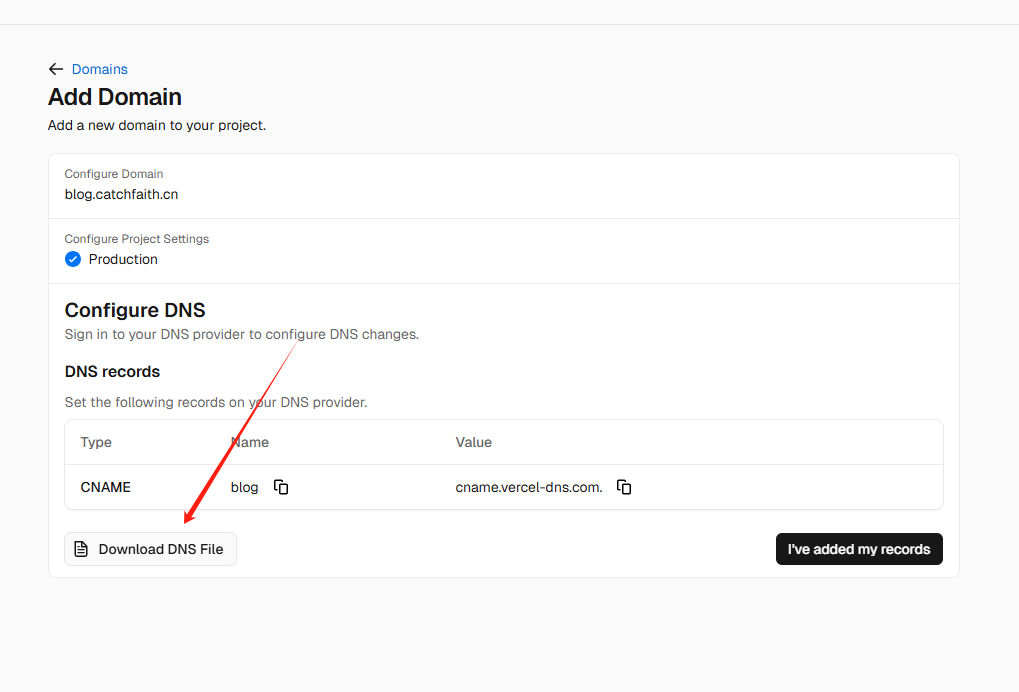Click the Name column header
Viewport: 1019px width, 692px height.
tap(250, 442)
